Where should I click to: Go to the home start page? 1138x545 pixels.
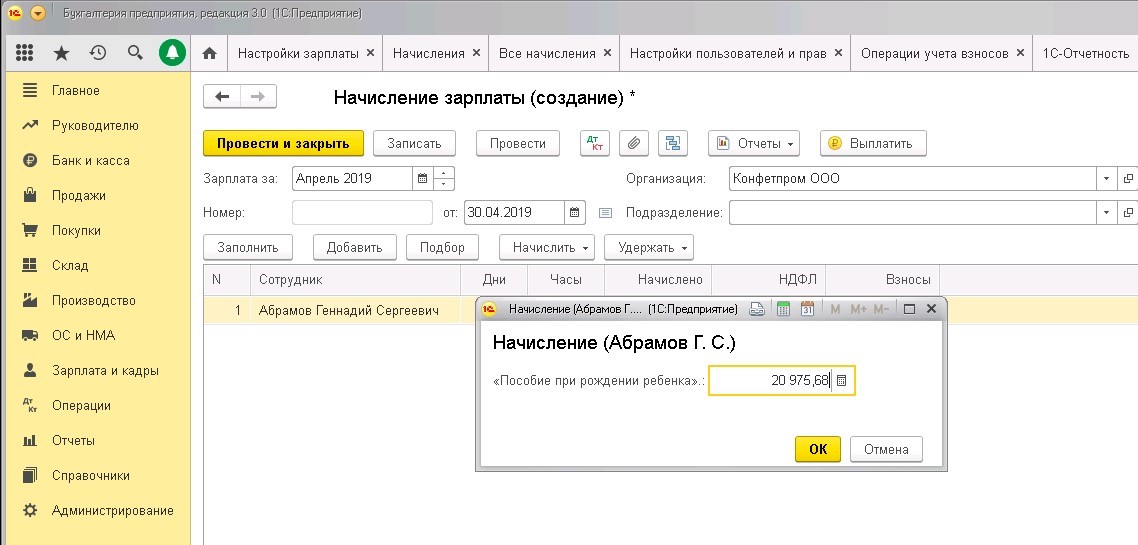click(x=209, y=53)
